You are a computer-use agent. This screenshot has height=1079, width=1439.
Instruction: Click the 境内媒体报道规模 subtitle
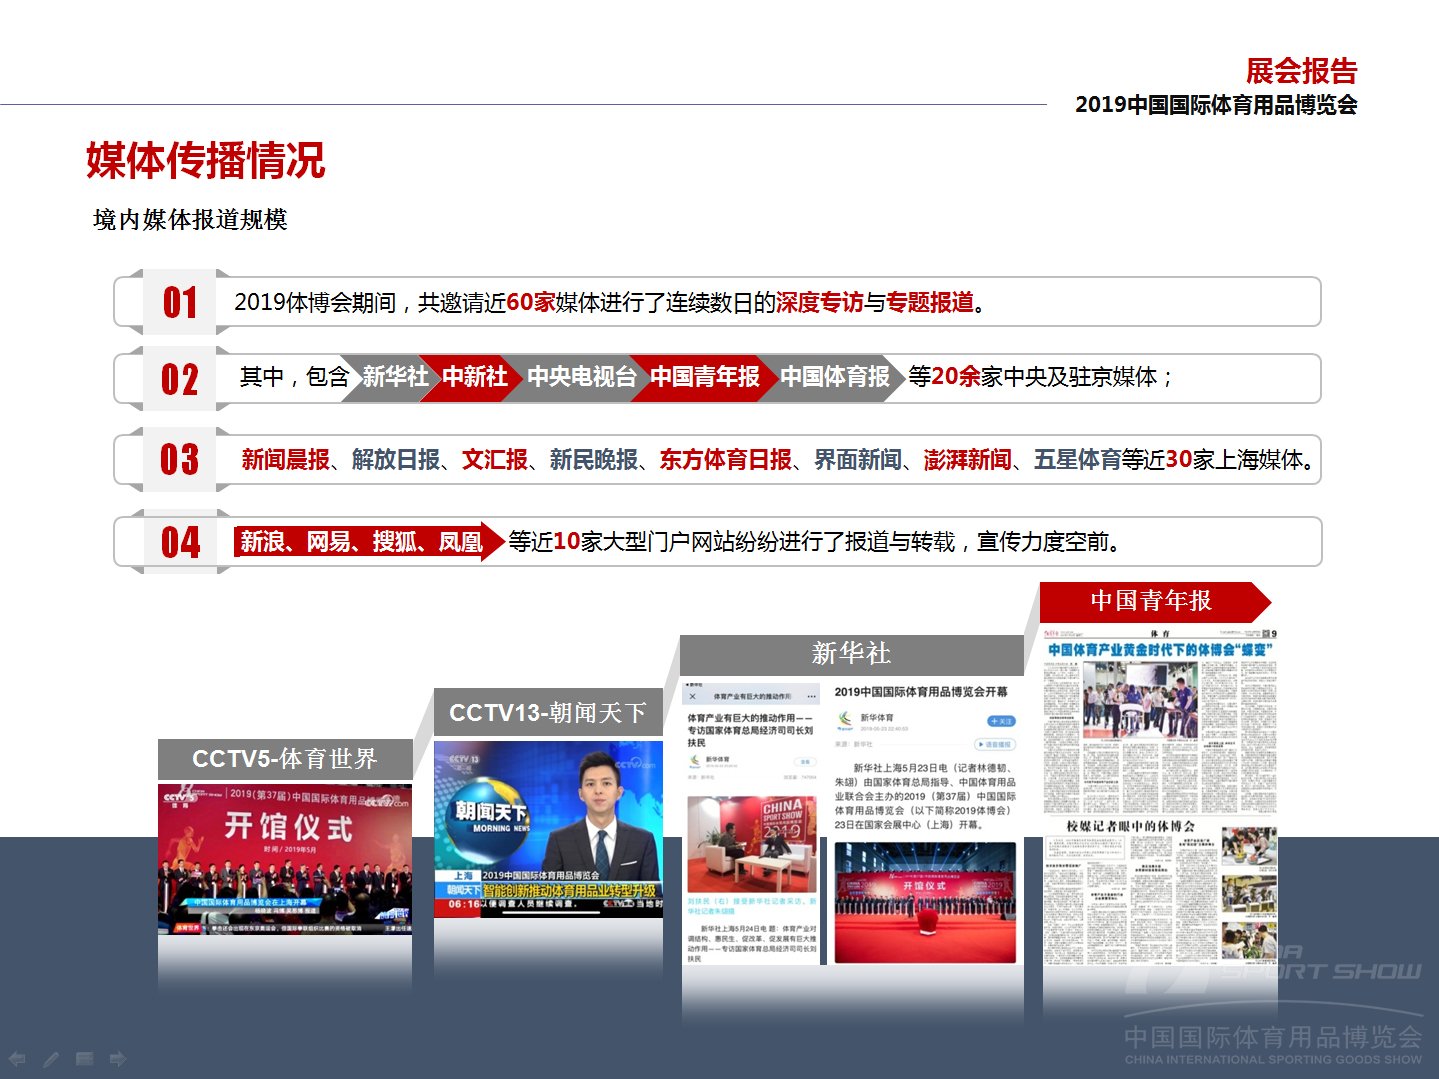[190, 220]
